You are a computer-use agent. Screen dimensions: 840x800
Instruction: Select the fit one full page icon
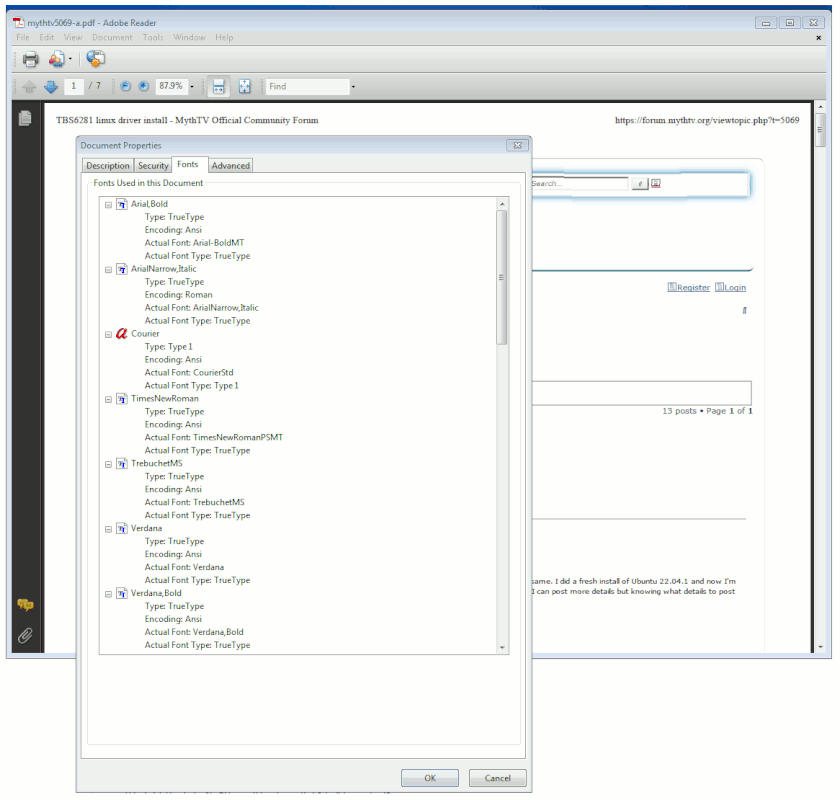pos(245,86)
